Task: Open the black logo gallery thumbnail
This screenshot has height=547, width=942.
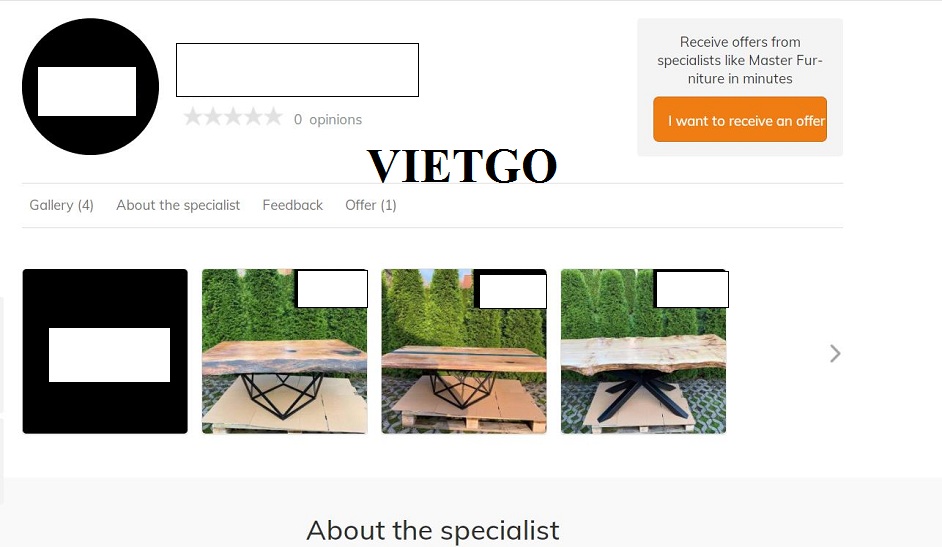Action: [x=105, y=351]
